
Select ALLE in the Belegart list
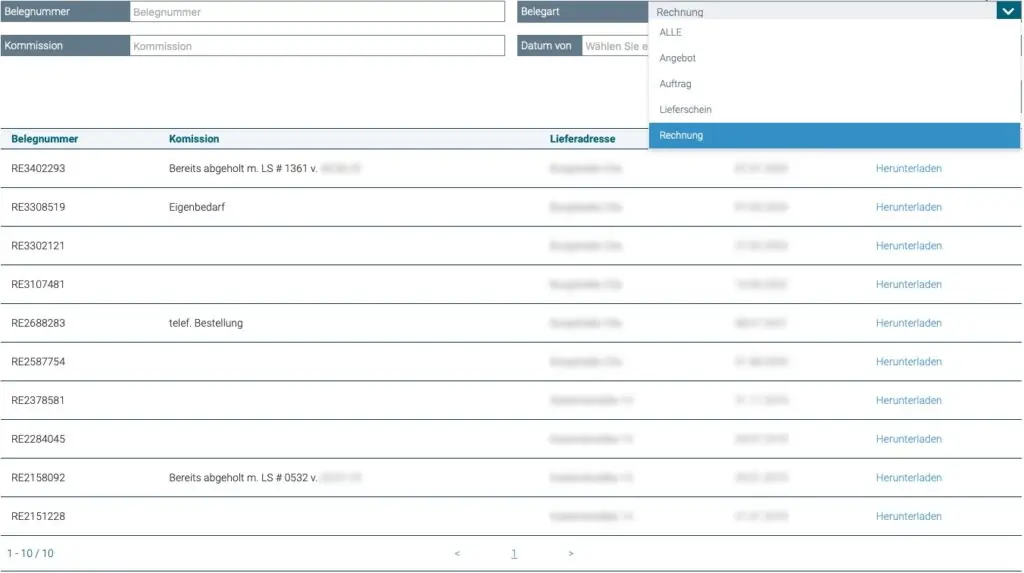click(670, 33)
